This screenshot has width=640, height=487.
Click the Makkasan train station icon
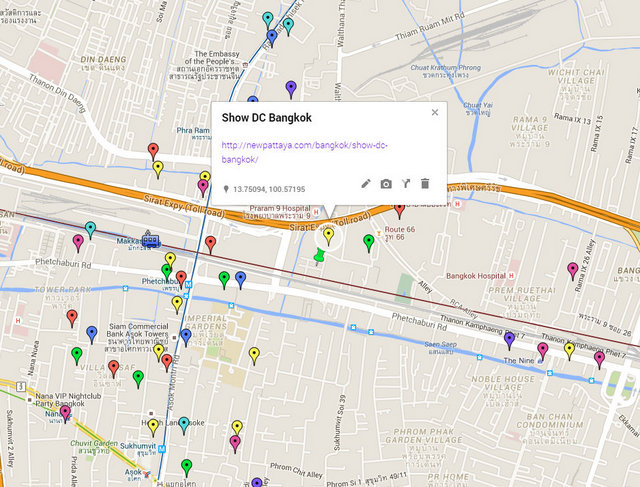[151, 239]
